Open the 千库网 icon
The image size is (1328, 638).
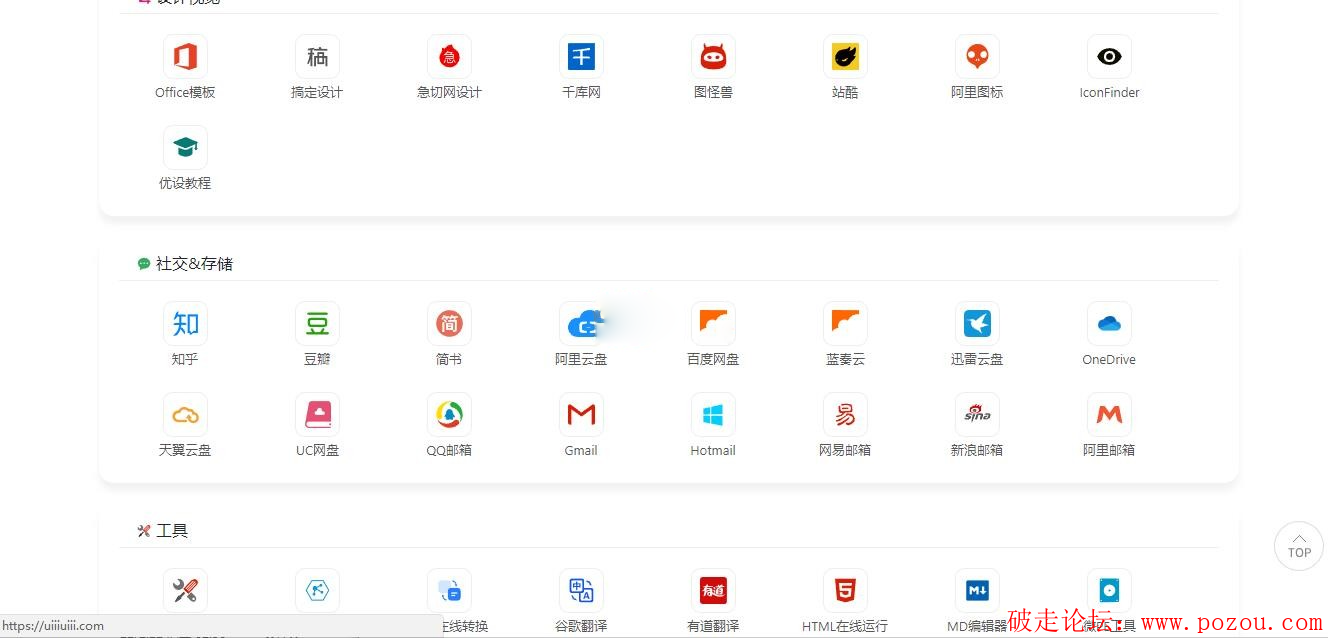tap(581, 57)
